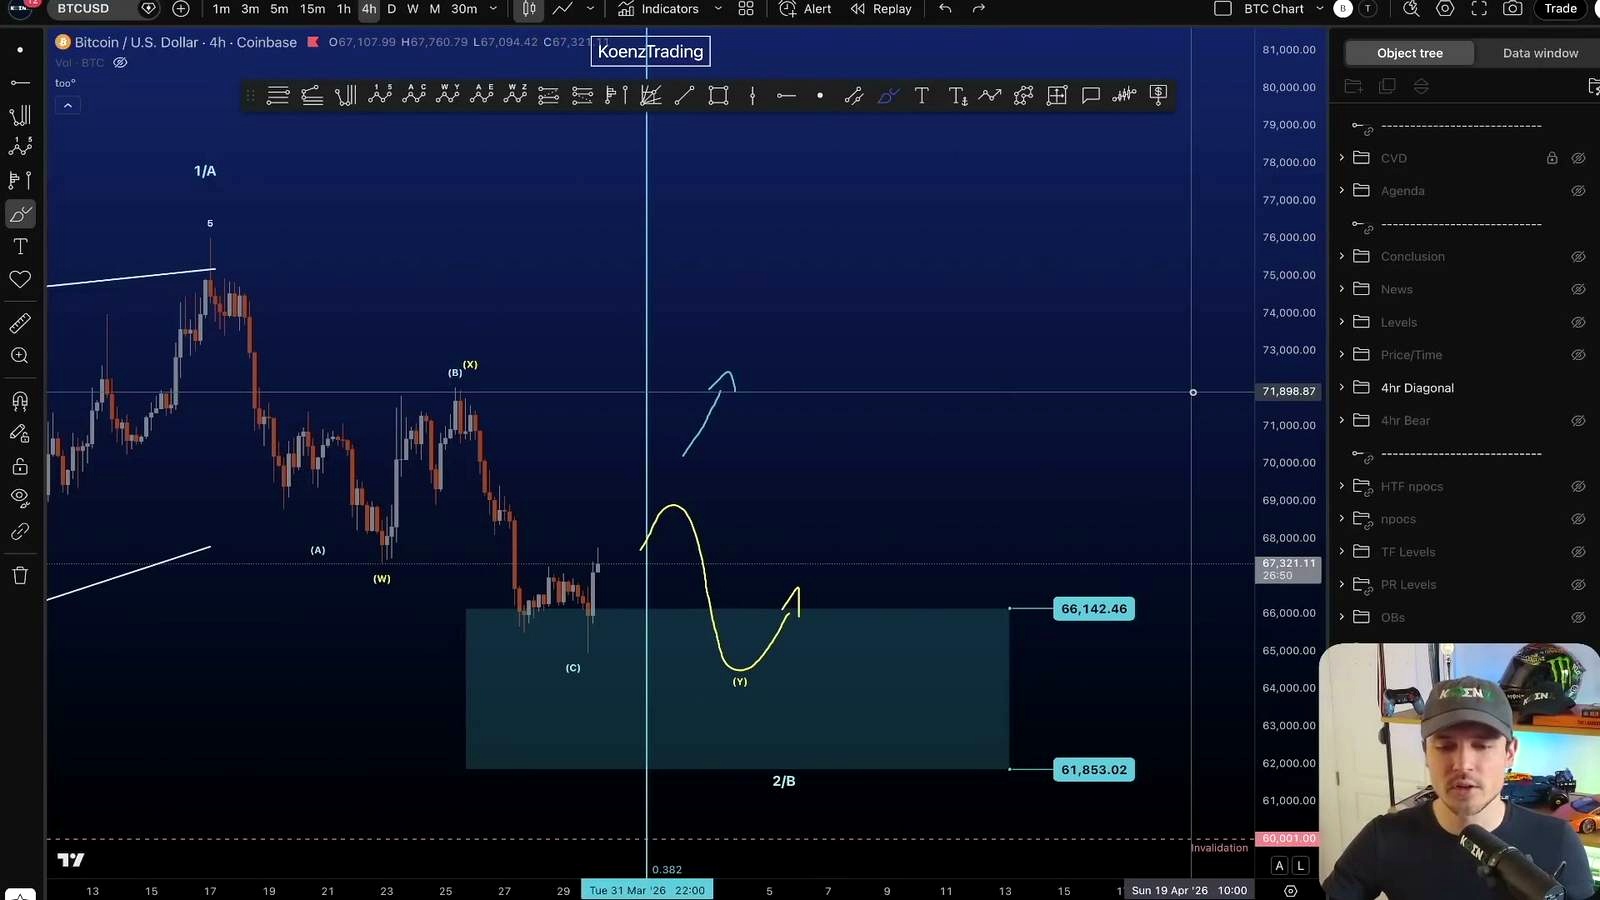Collapse the indicator legend chevron
The height and width of the screenshot is (900, 1600).
68,105
